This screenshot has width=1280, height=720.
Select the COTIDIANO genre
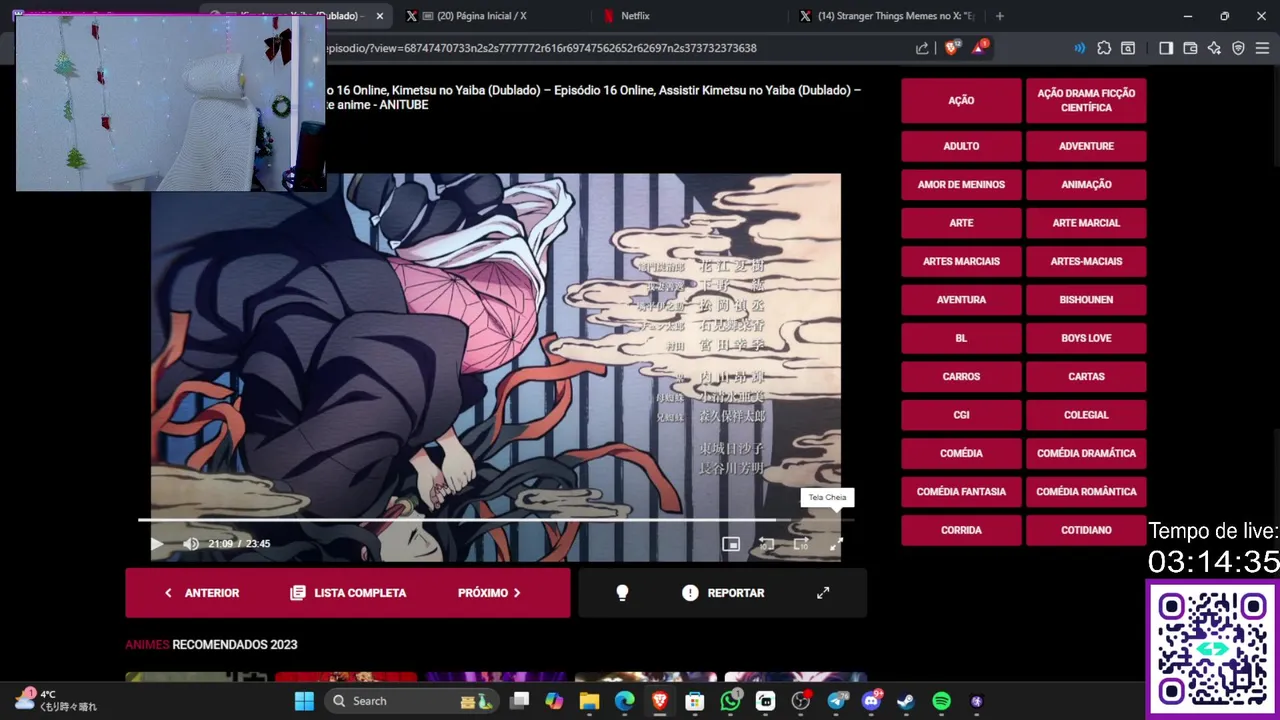[1086, 531]
